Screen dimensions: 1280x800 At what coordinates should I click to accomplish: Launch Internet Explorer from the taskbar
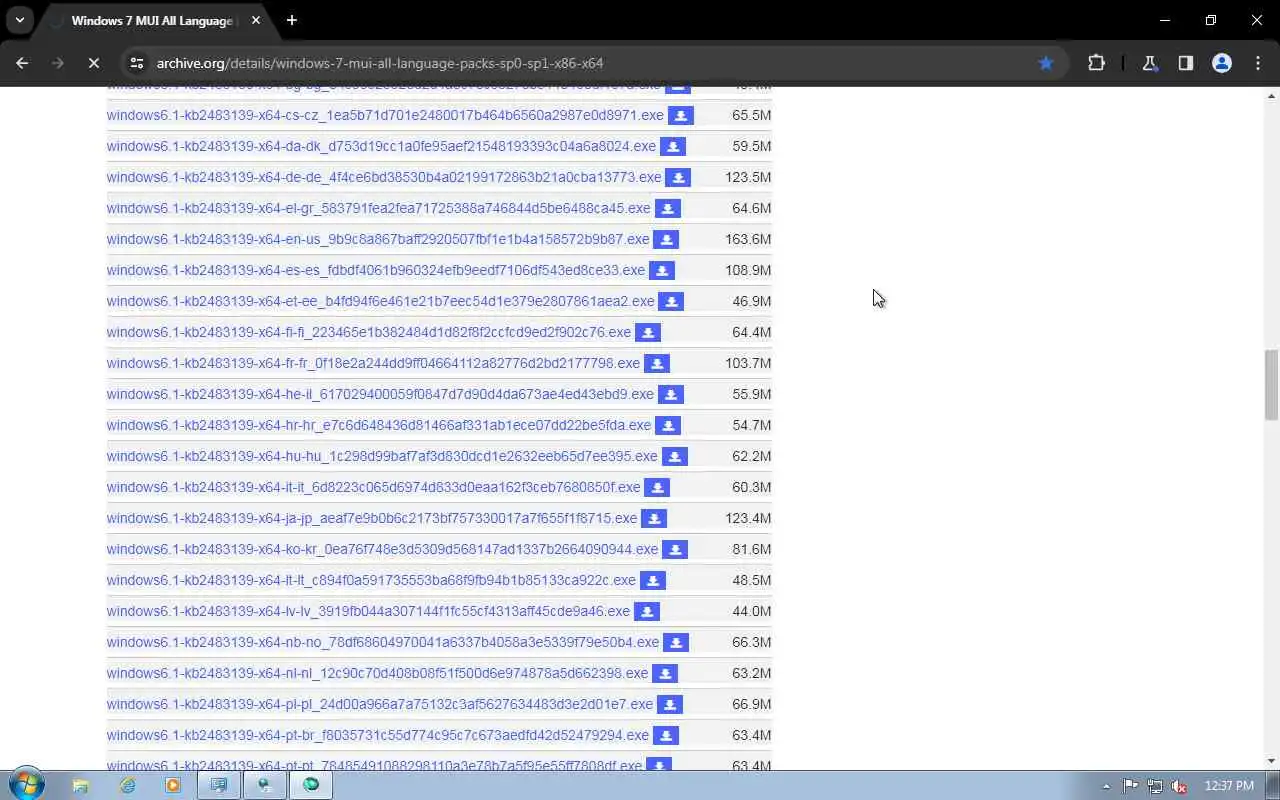click(x=127, y=786)
